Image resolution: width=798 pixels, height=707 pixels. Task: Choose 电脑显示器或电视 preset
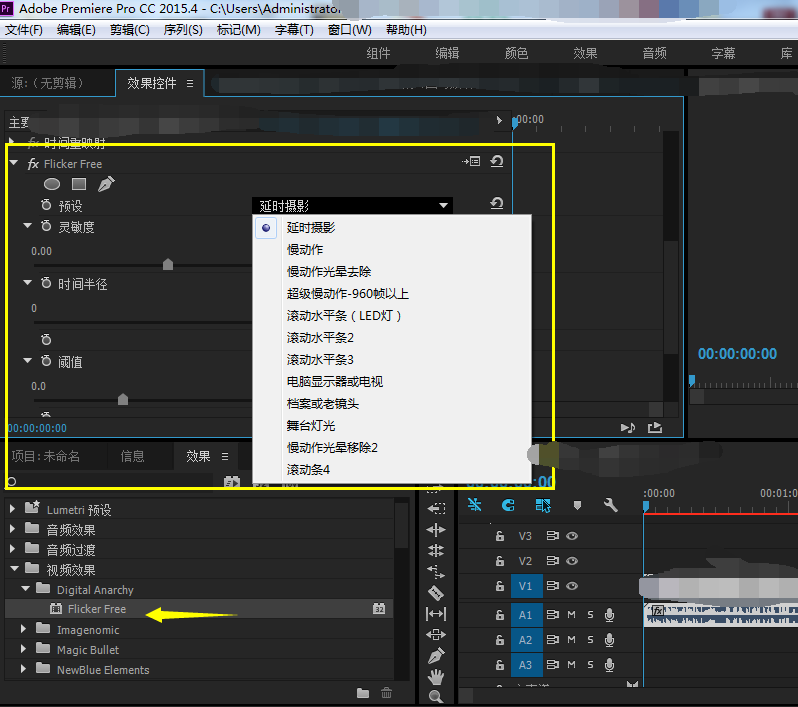pyautogui.click(x=334, y=381)
